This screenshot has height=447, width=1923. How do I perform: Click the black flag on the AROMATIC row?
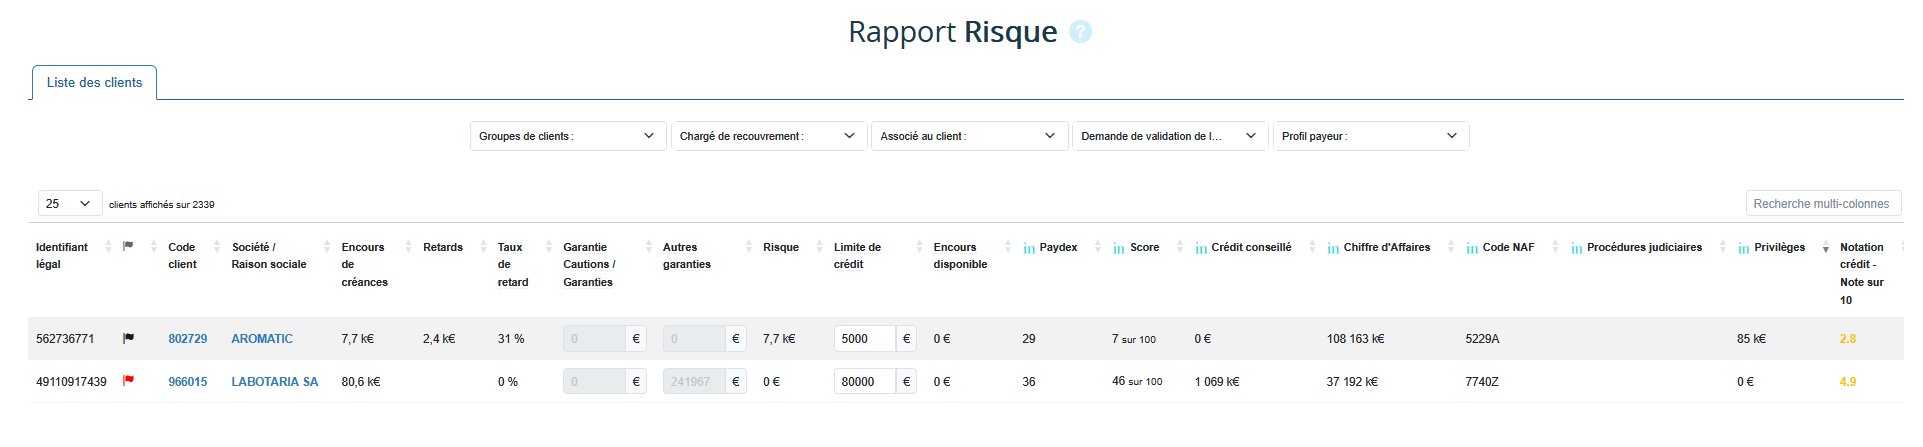tap(128, 339)
